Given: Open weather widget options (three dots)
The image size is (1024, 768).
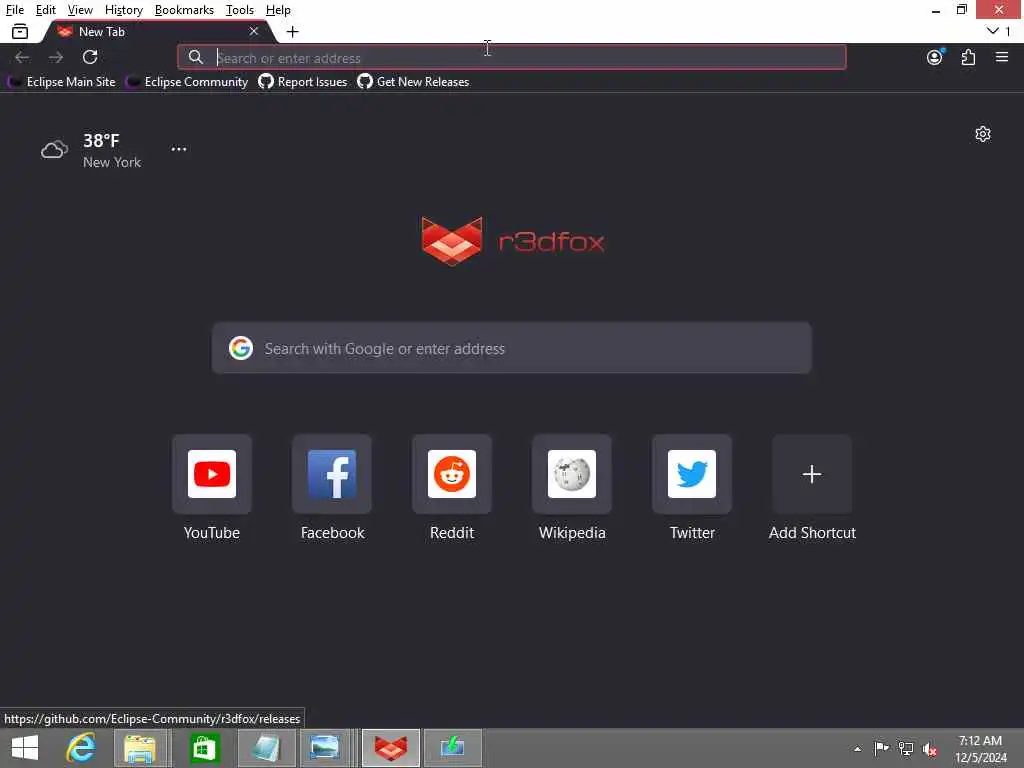Looking at the screenshot, I should [x=179, y=149].
